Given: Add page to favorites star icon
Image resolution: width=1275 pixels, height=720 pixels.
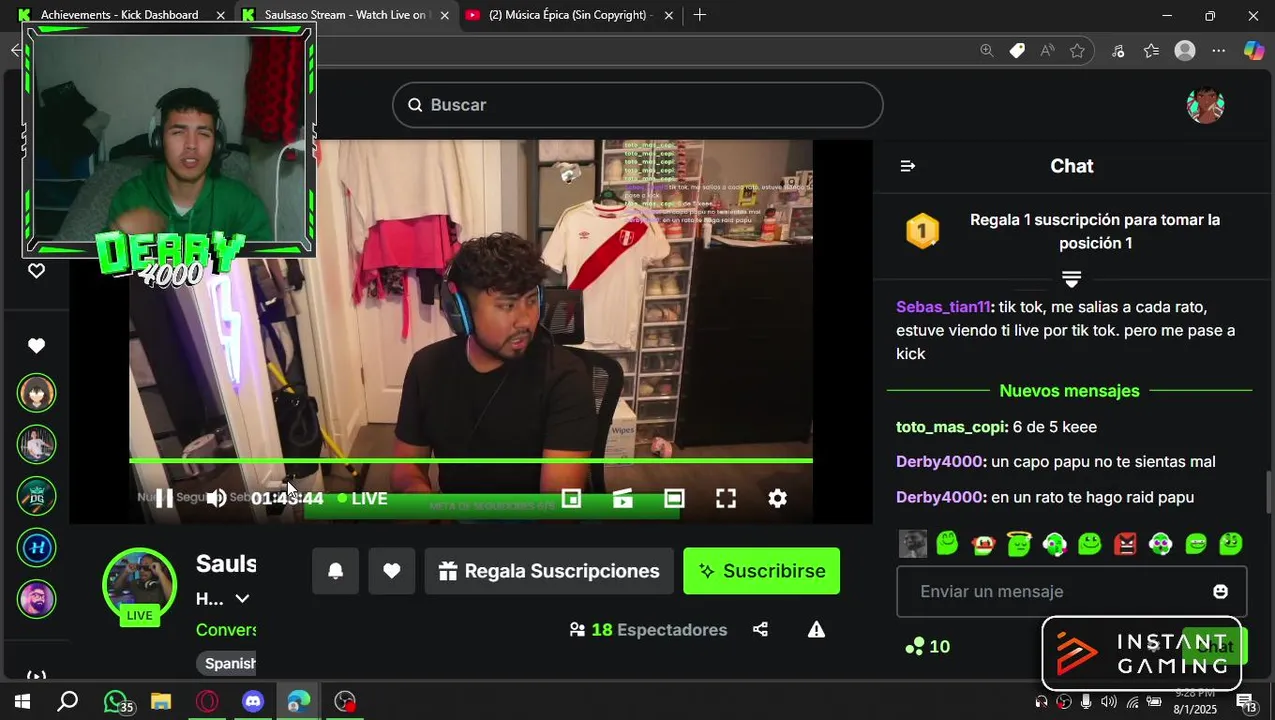Looking at the screenshot, I should click(1077, 51).
